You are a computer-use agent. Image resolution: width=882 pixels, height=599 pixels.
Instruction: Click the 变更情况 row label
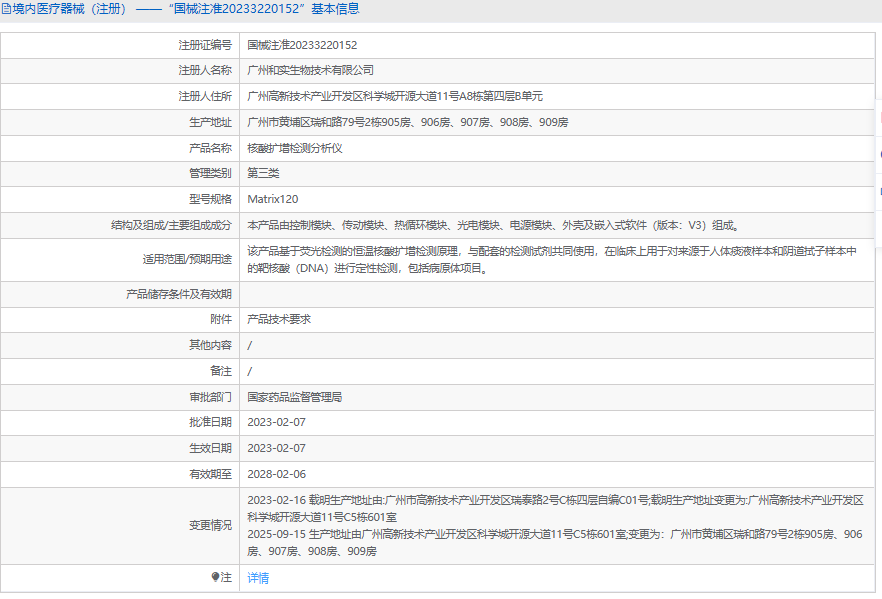pos(210,525)
